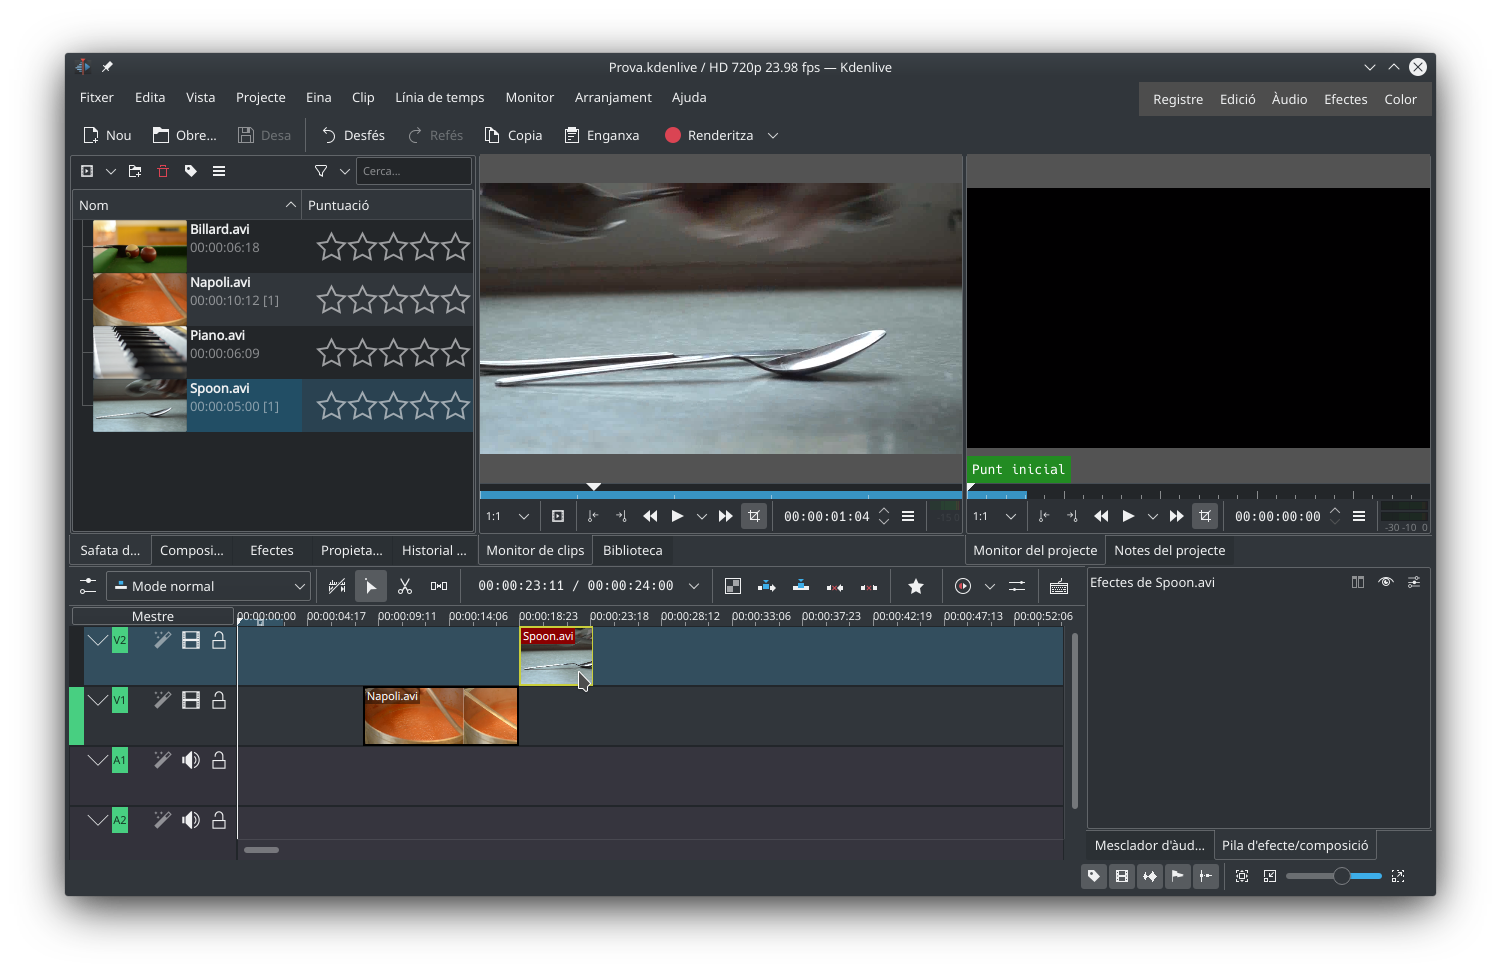
Task: Switch to the Efectes workspace
Action: [1346, 99]
